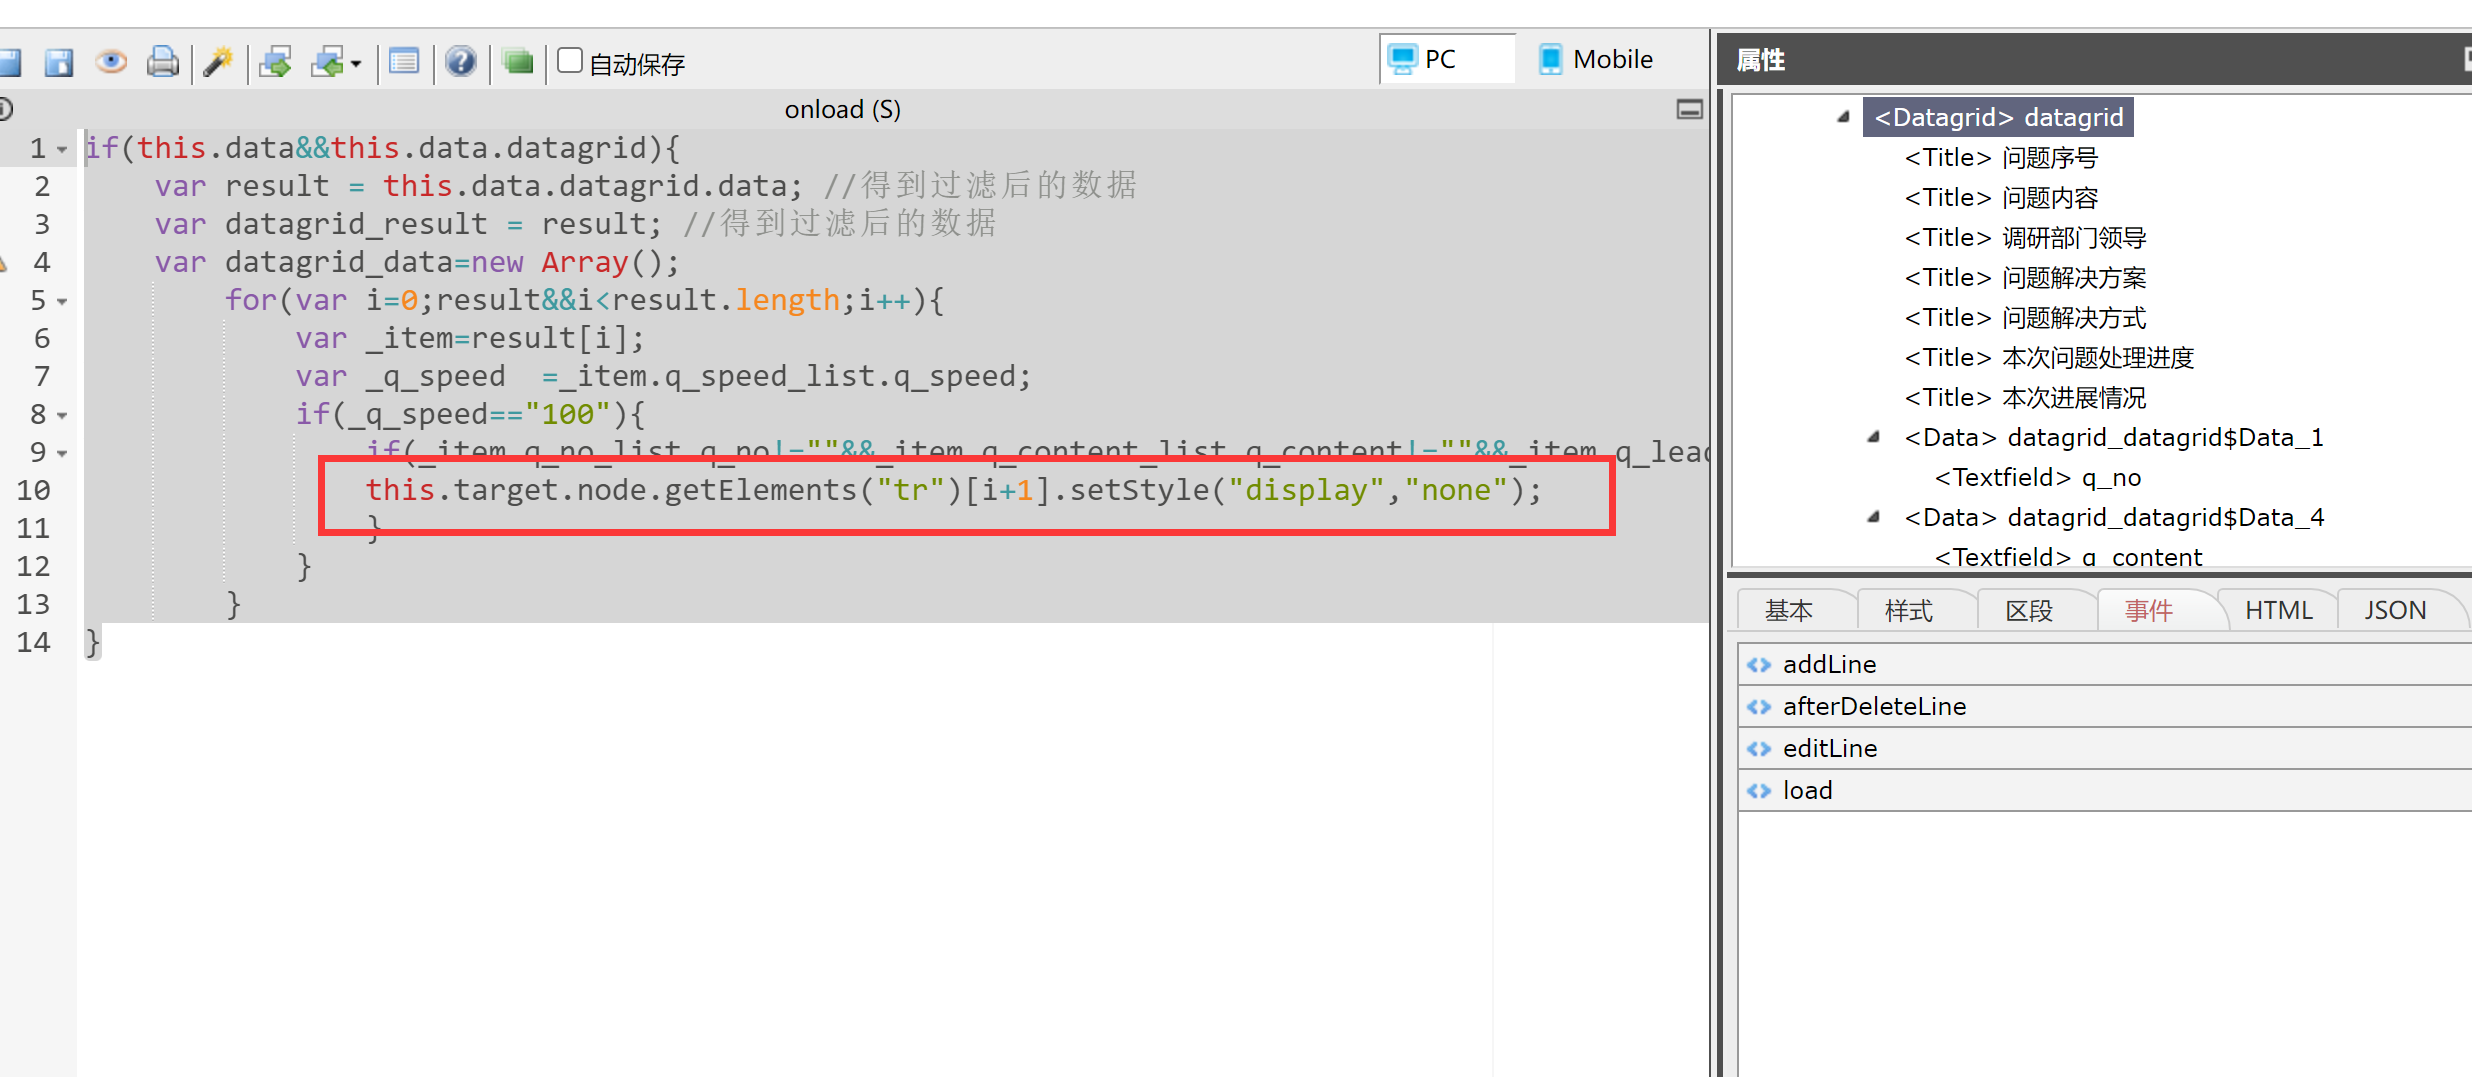The image size is (2472, 1077).
Task: Select the <Data> datagrid_datagrid$Data_4 item
Action: [x=2114, y=517]
